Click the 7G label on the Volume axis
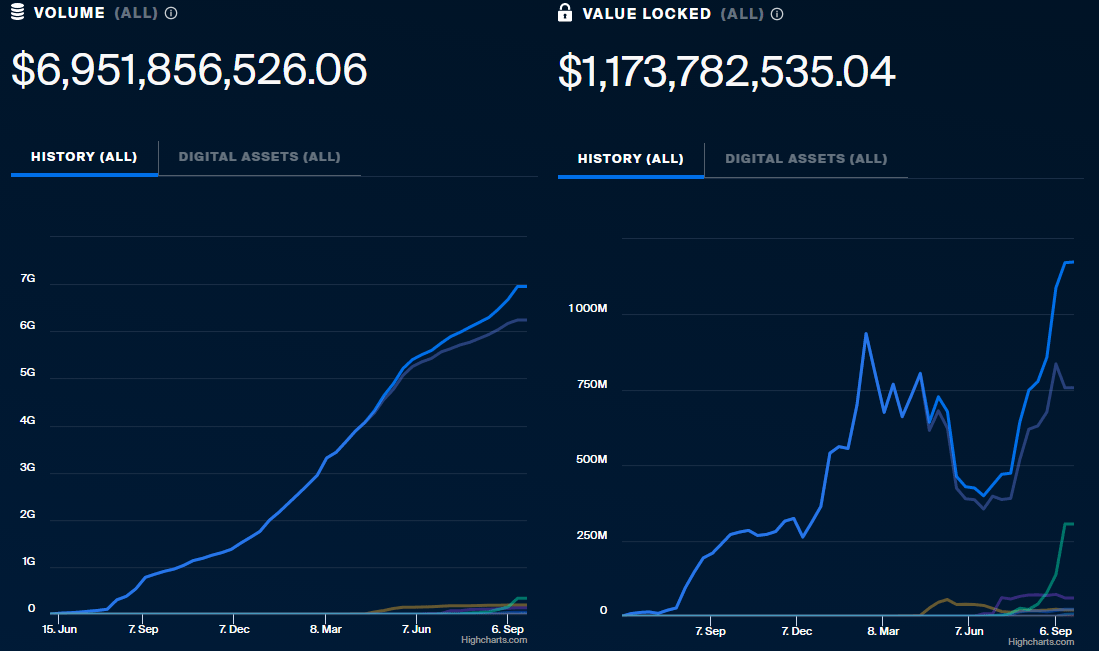This screenshot has height=651, width=1099. (x=28, y=279)
